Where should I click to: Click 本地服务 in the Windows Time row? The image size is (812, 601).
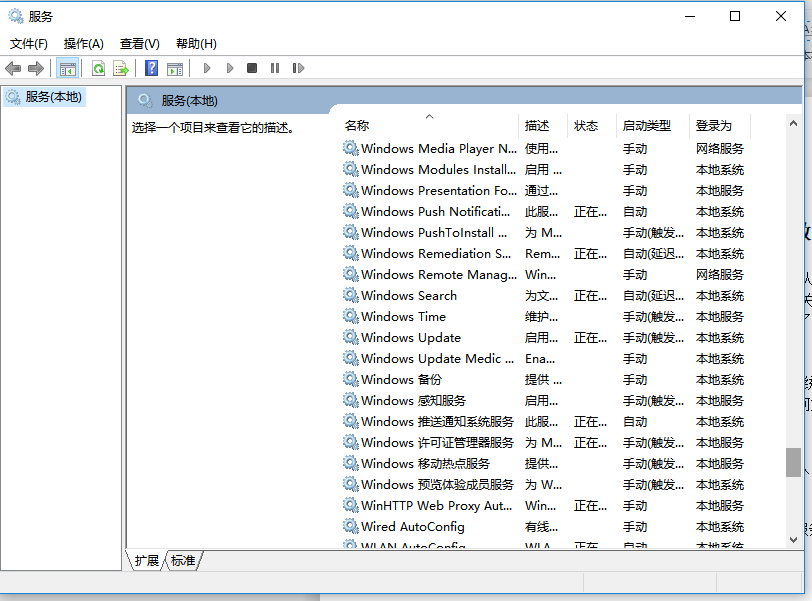(720, 316)
